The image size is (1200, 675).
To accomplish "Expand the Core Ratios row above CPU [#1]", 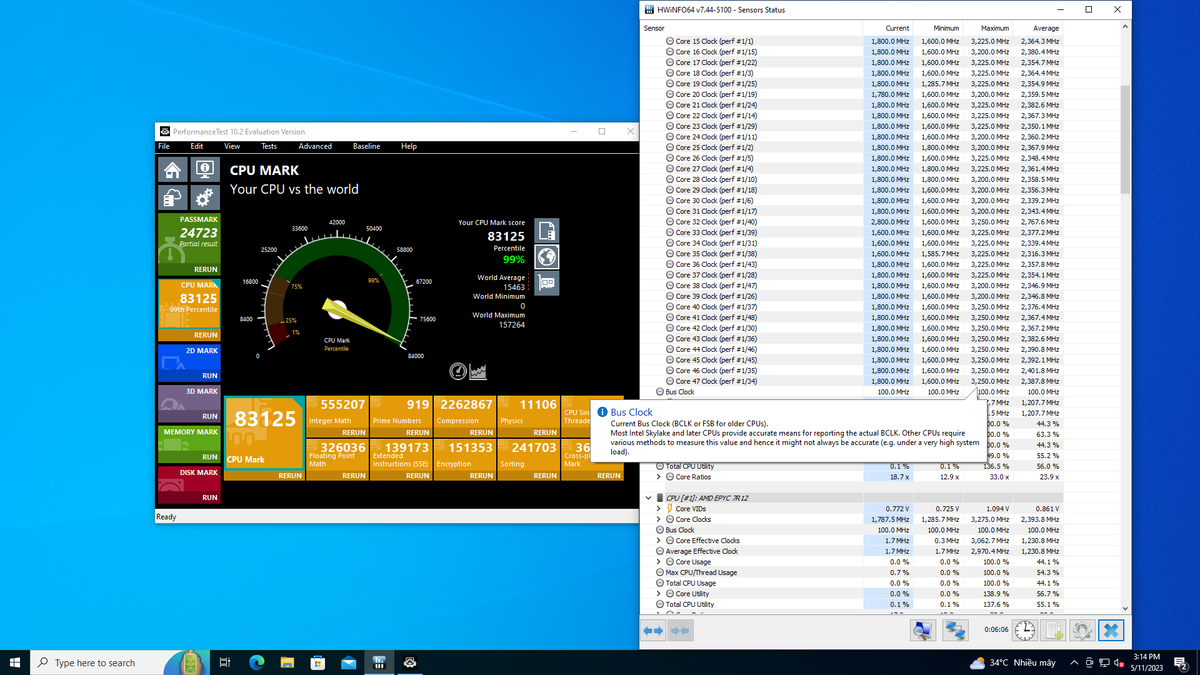I will [658, 477].
